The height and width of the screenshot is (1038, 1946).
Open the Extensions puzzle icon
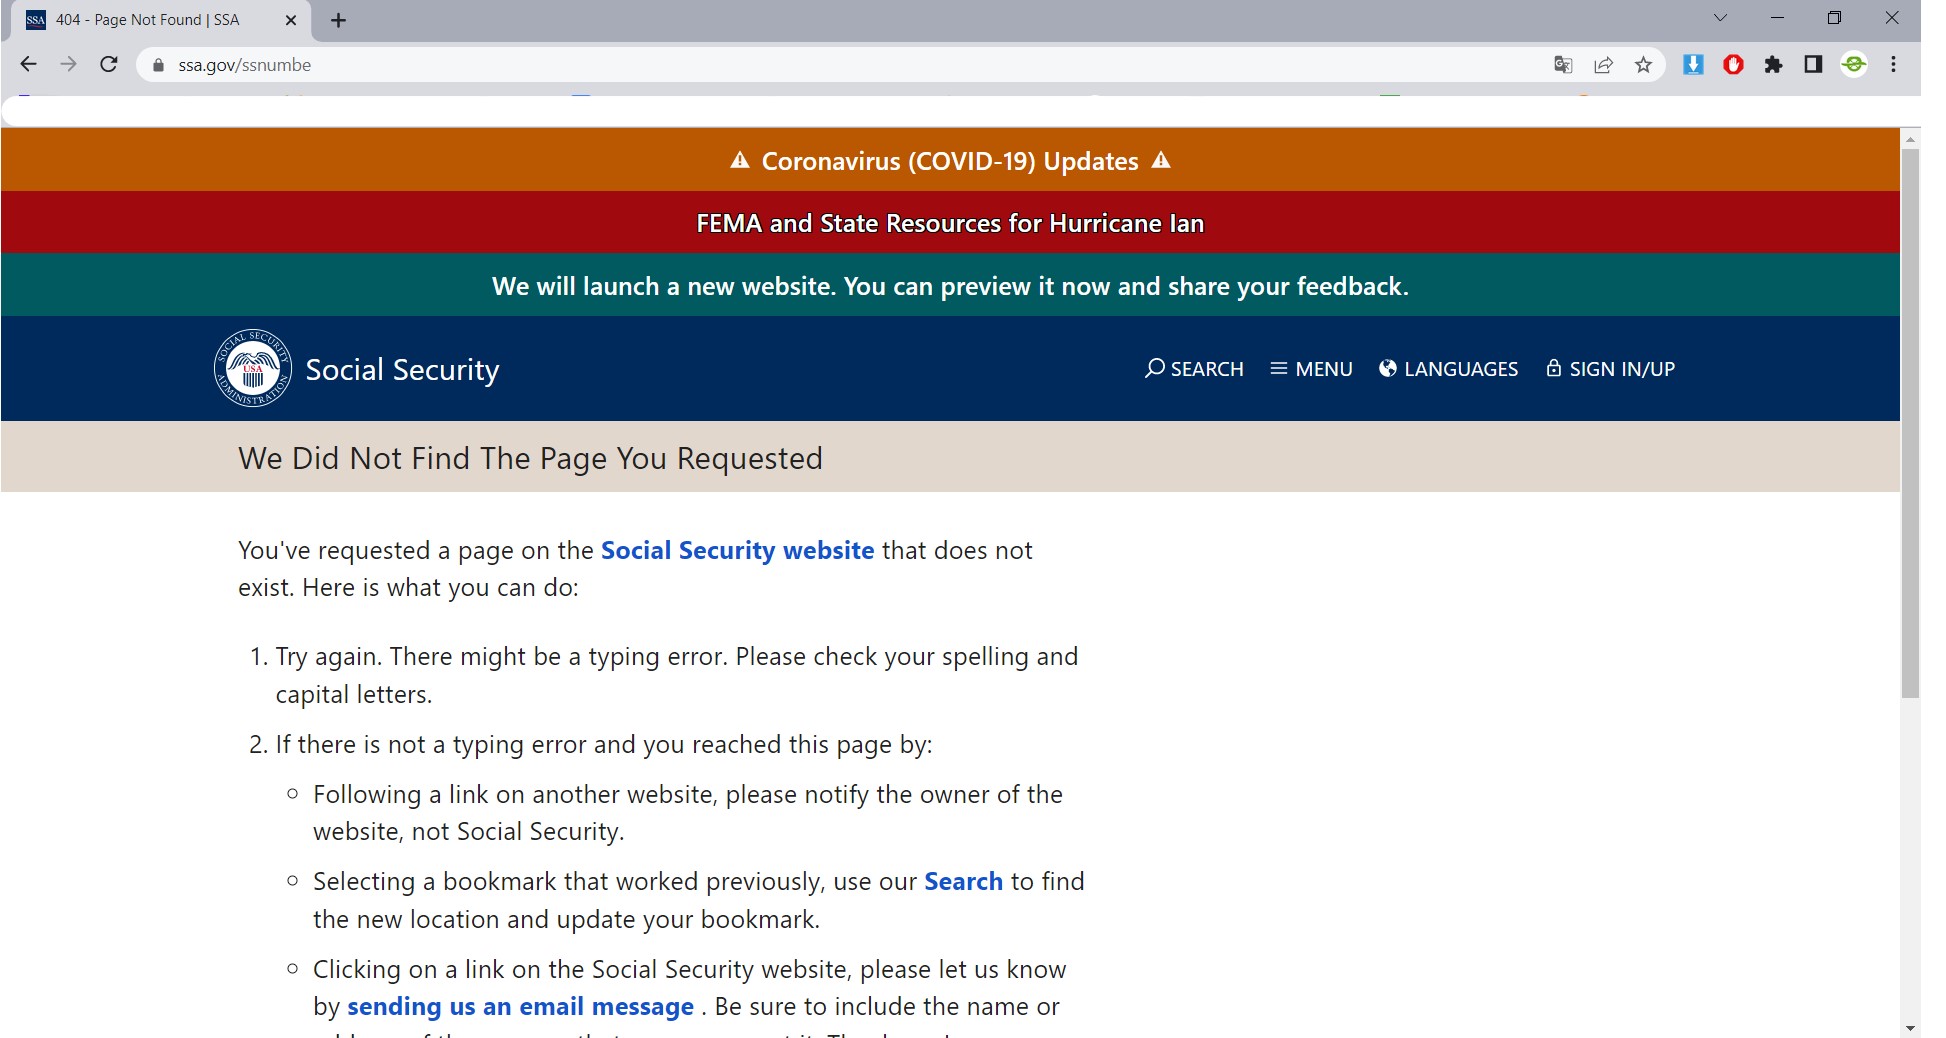click(1773, 65)
